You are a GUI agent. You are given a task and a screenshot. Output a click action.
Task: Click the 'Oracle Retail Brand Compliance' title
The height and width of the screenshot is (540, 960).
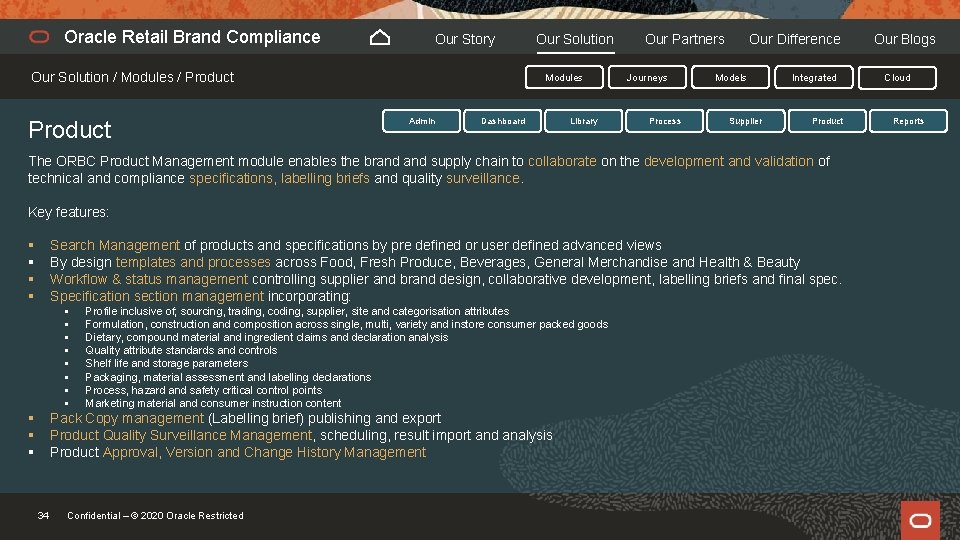tap(192, 37)
